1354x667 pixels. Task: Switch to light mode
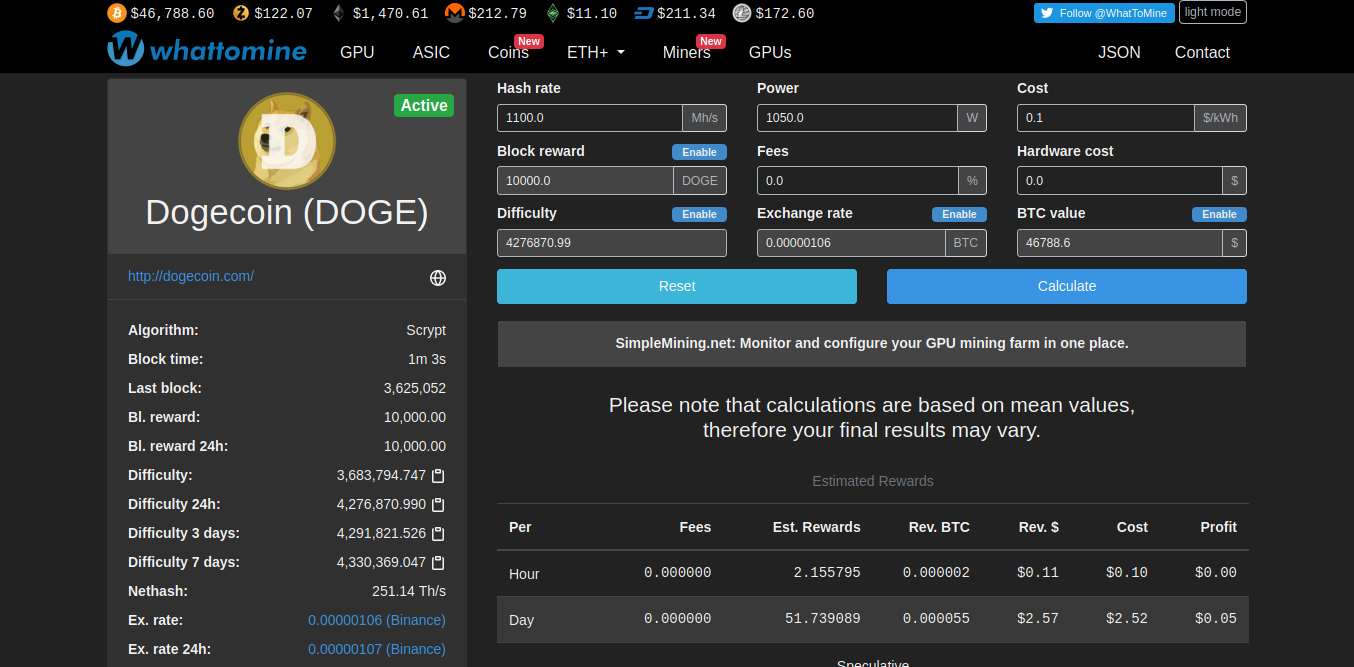pyautogui.click(x=1213, y=12)
